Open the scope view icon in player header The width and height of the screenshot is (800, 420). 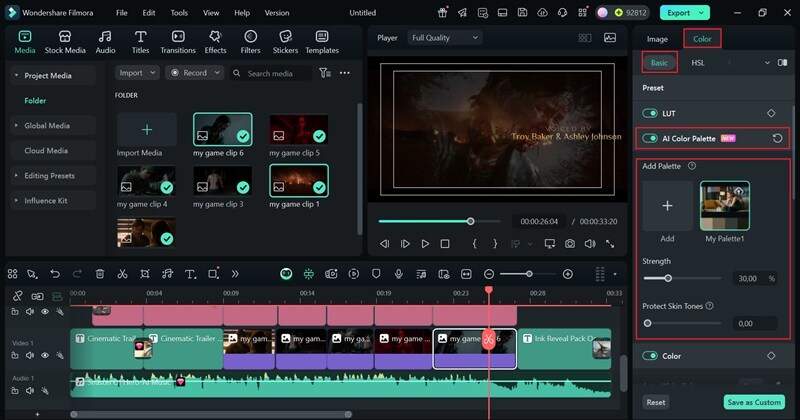pyautogui.click(x=610, y=38)
